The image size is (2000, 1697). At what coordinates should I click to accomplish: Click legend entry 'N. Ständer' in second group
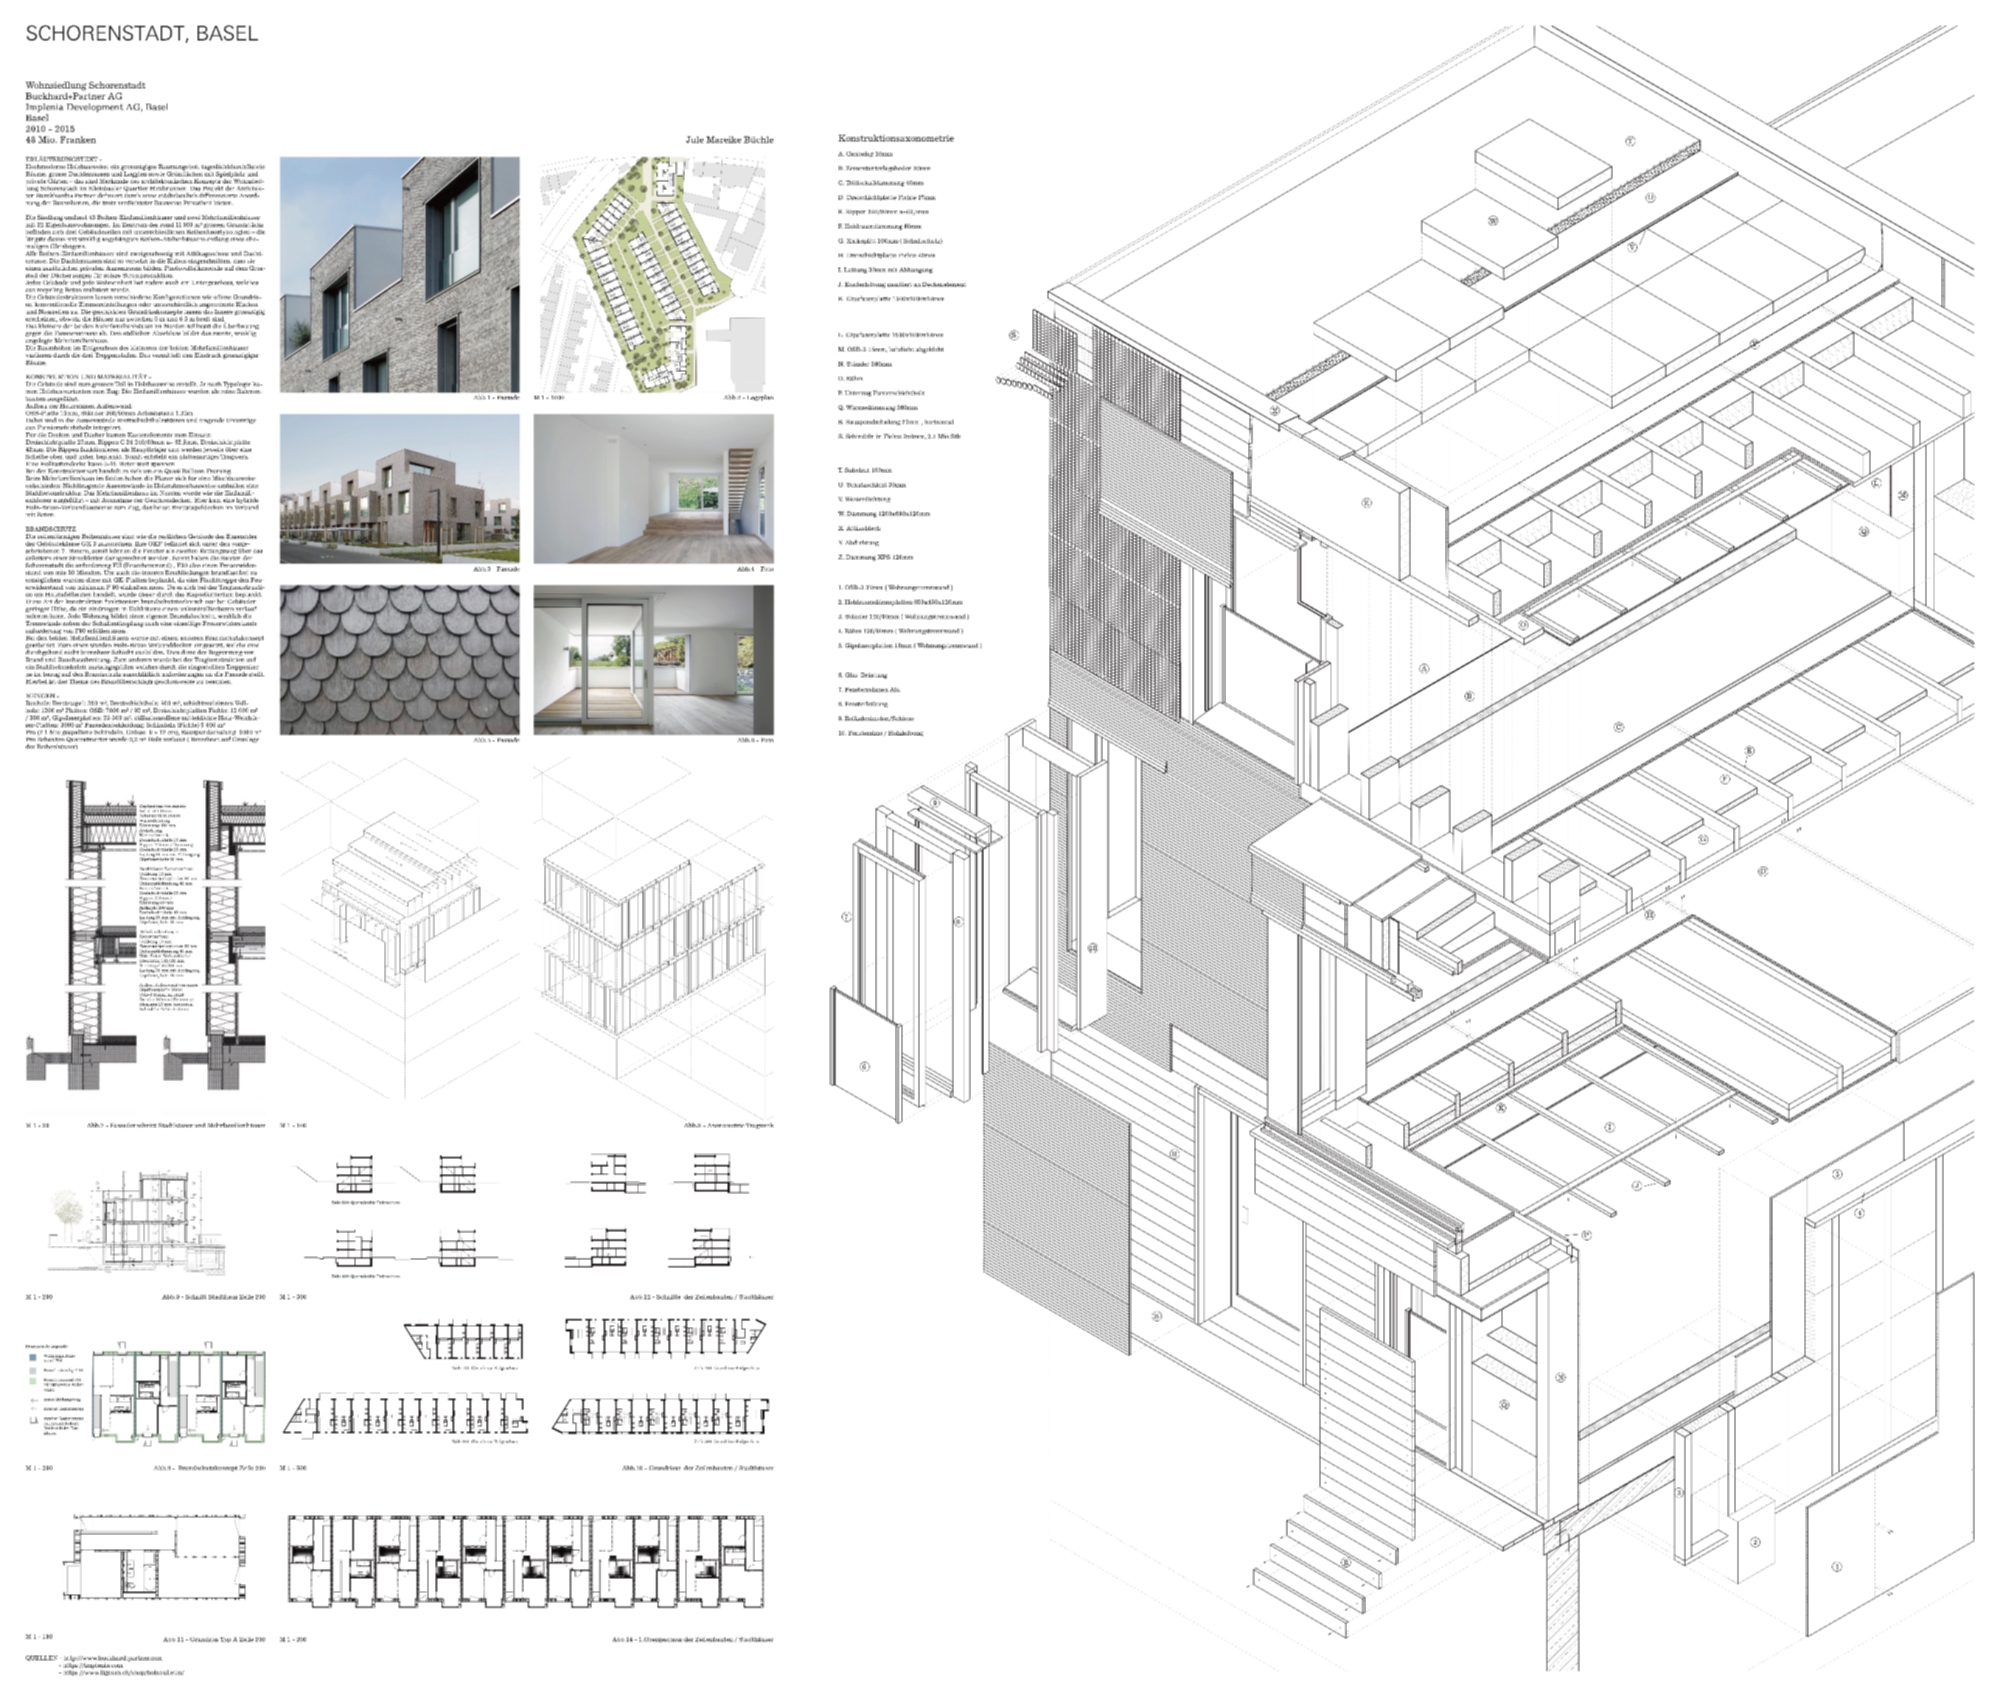point(867,364)
